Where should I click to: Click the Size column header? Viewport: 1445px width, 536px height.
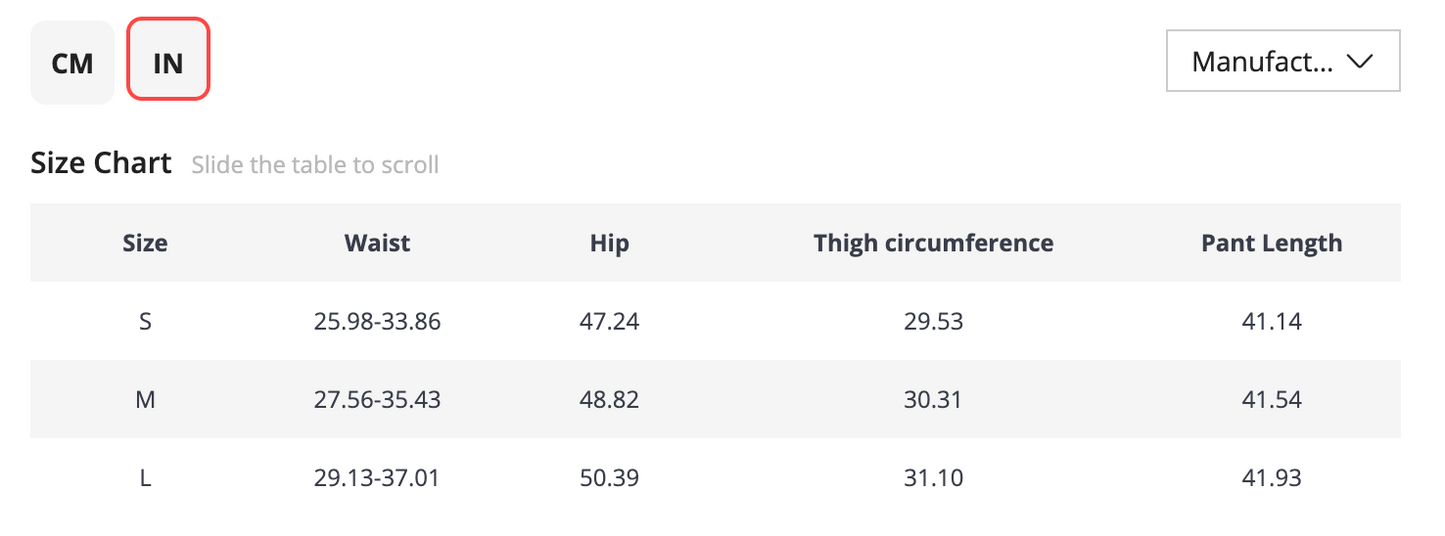coord(145,242)
